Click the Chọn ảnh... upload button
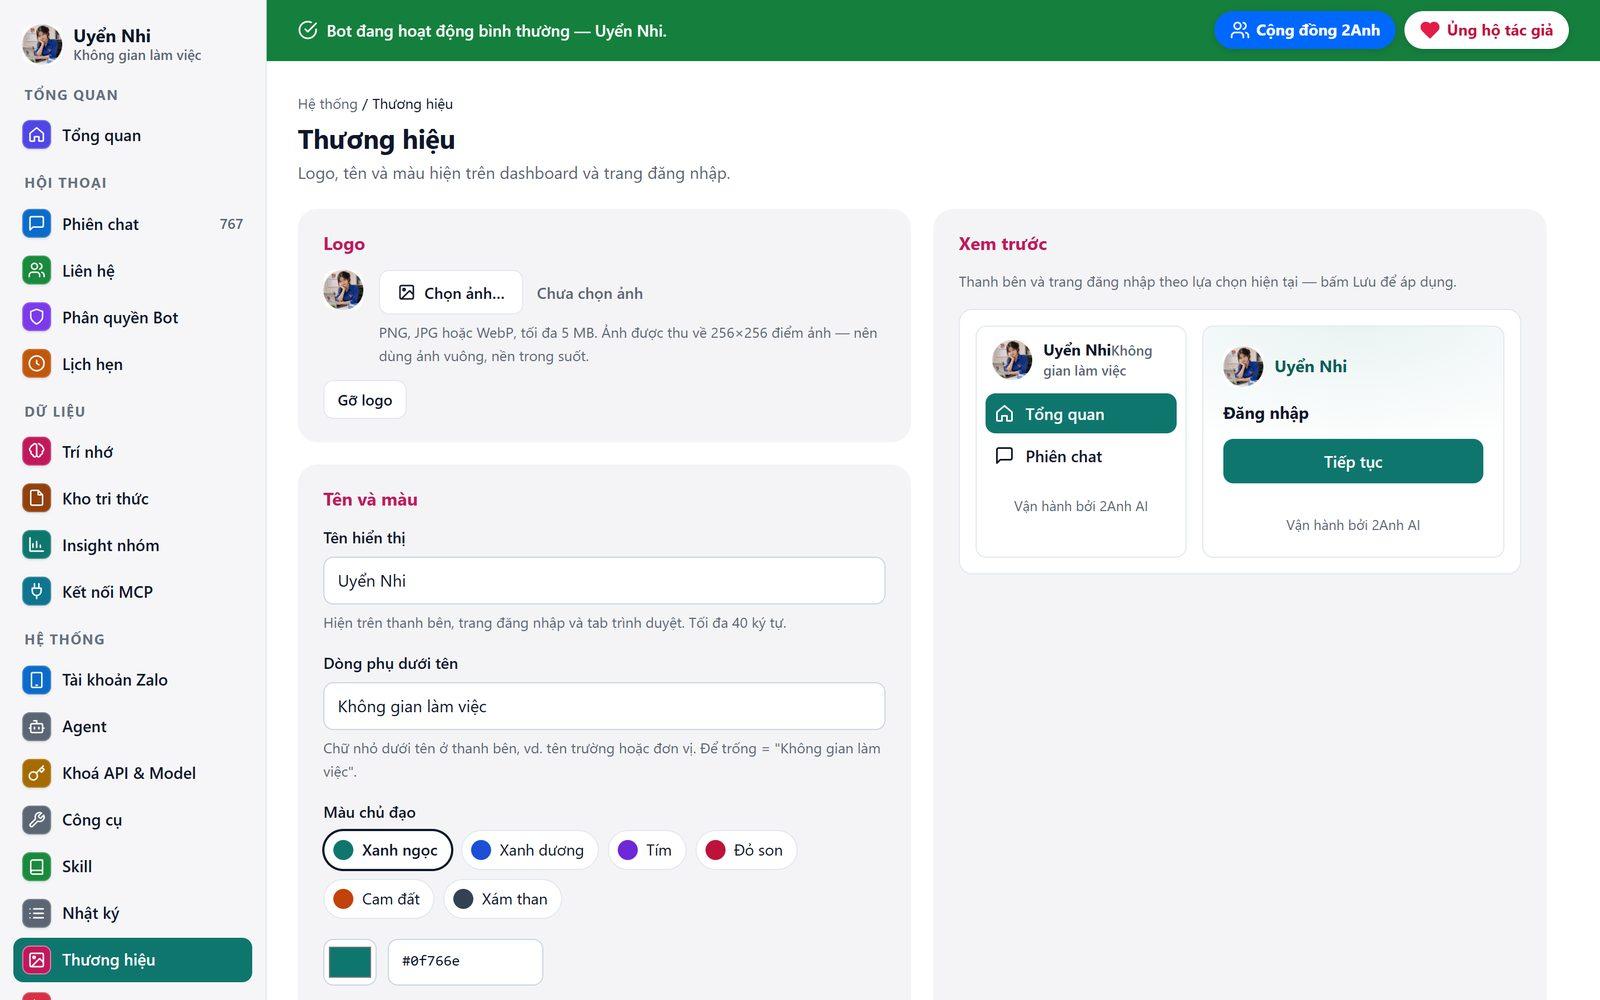The image size is (1600, 1000). click(451, 293)
